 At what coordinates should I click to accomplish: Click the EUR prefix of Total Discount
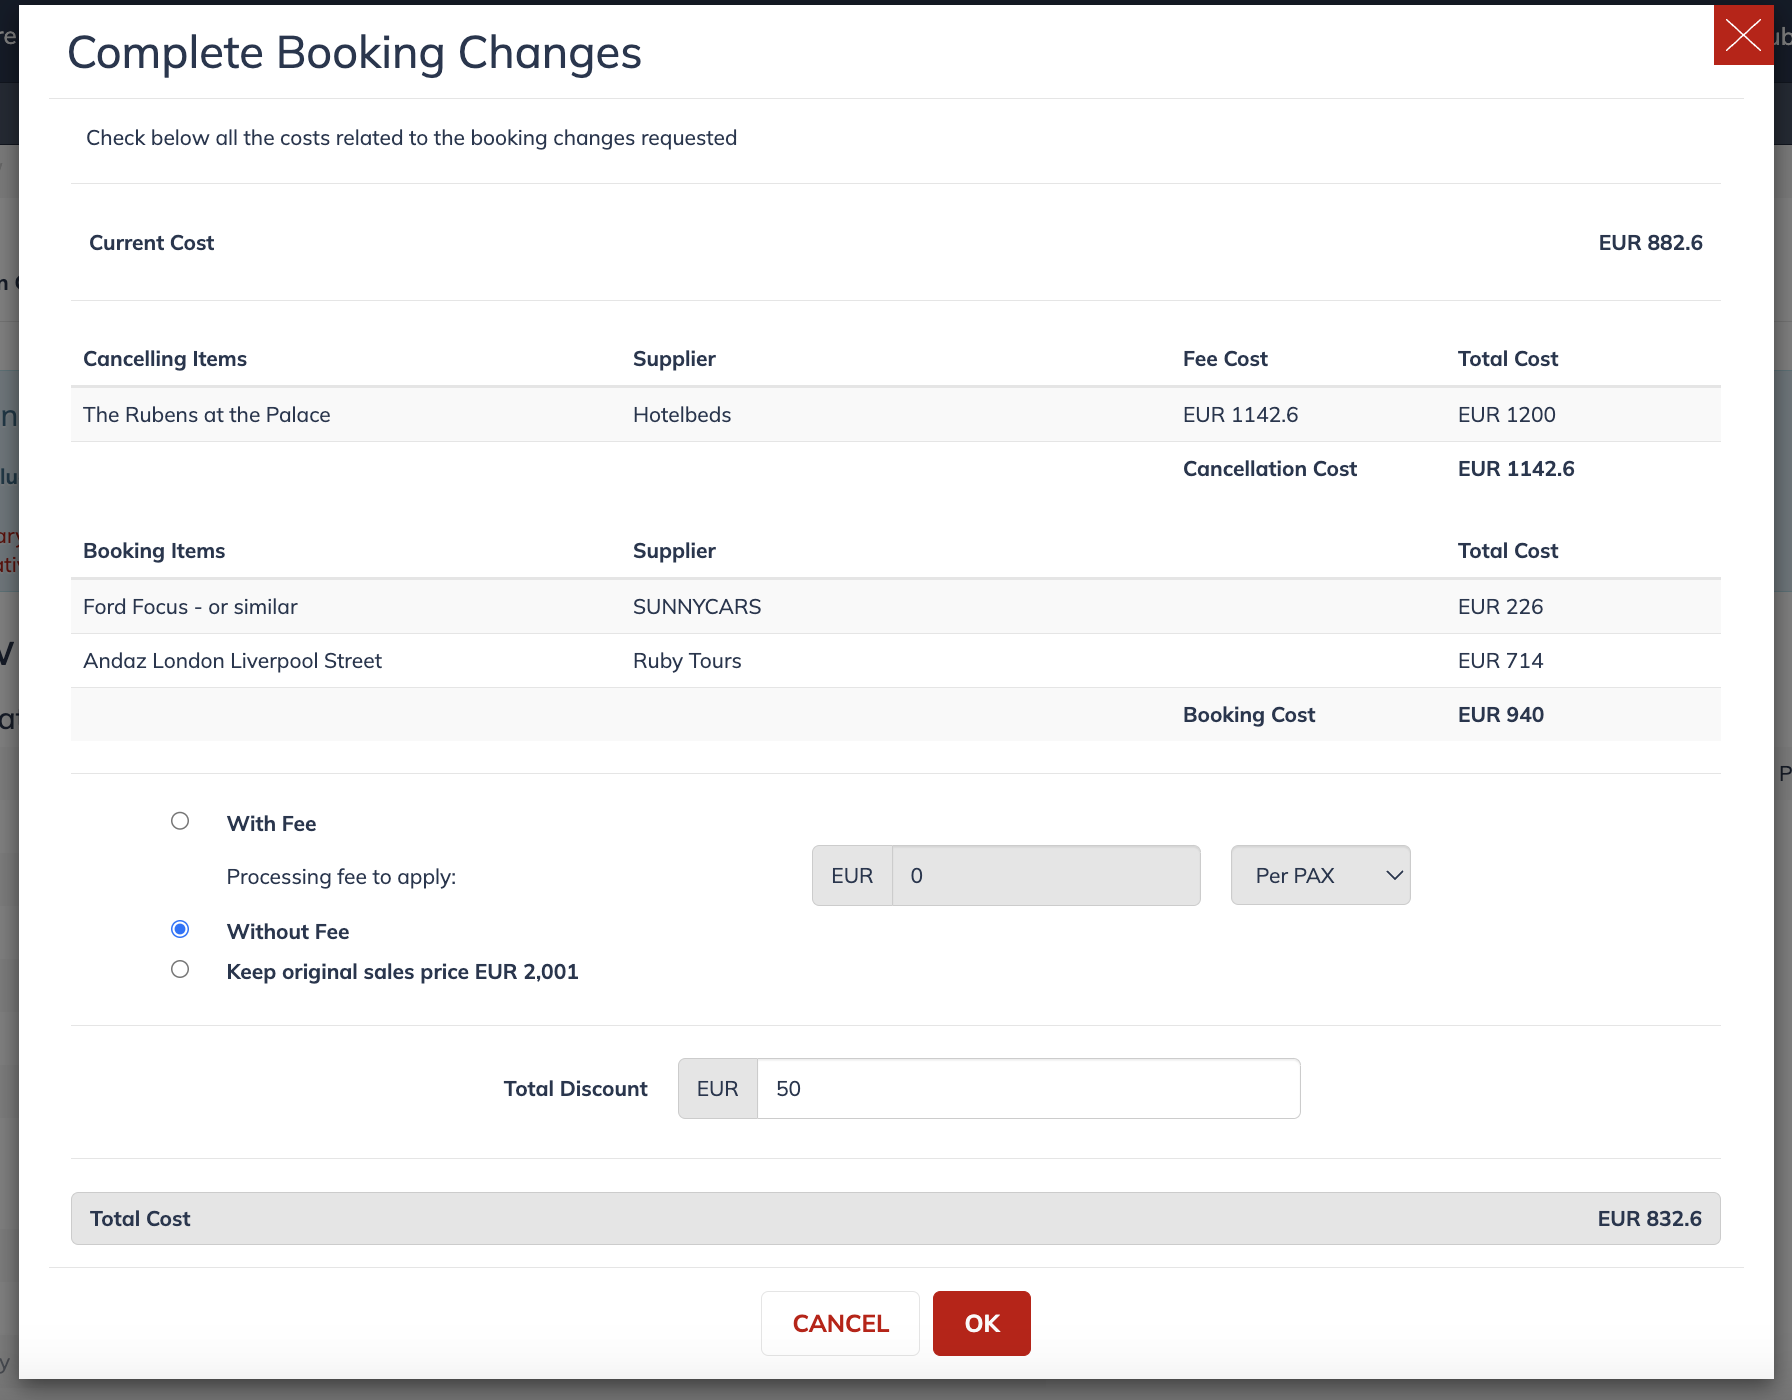click(717, 1088)
